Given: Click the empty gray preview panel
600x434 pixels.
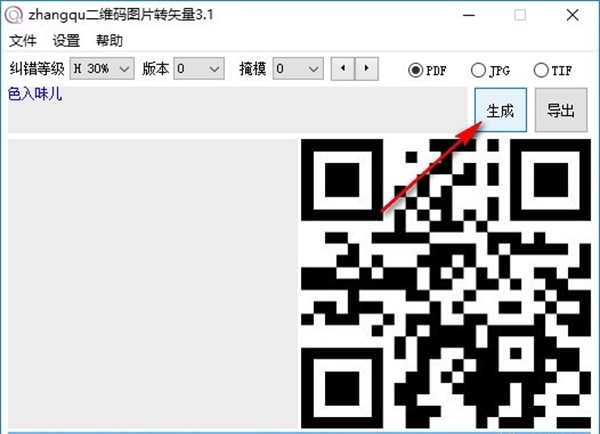Looking at the screenshot, I should (x=153, y=284).
